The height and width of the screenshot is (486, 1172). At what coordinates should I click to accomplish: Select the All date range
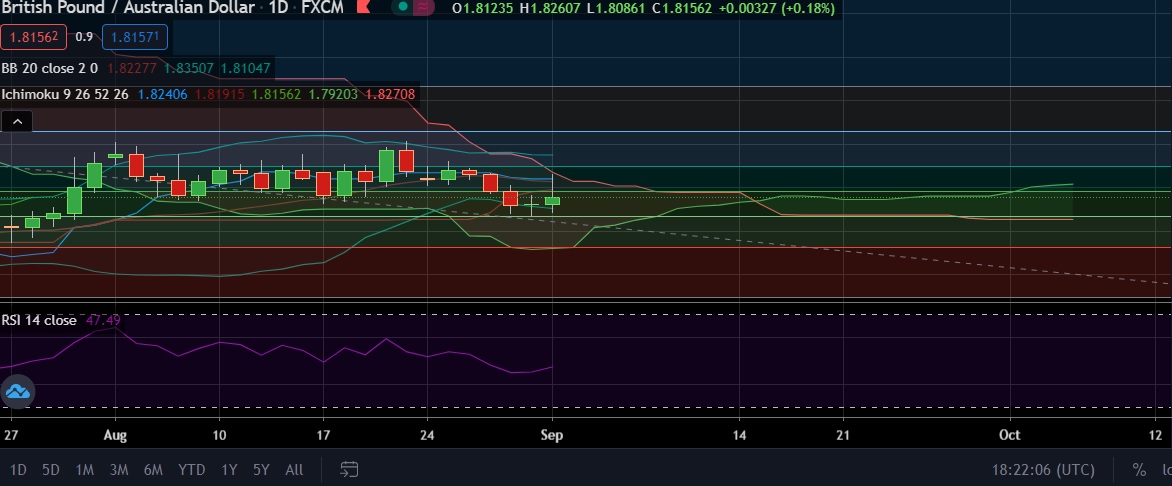[294, 470]
